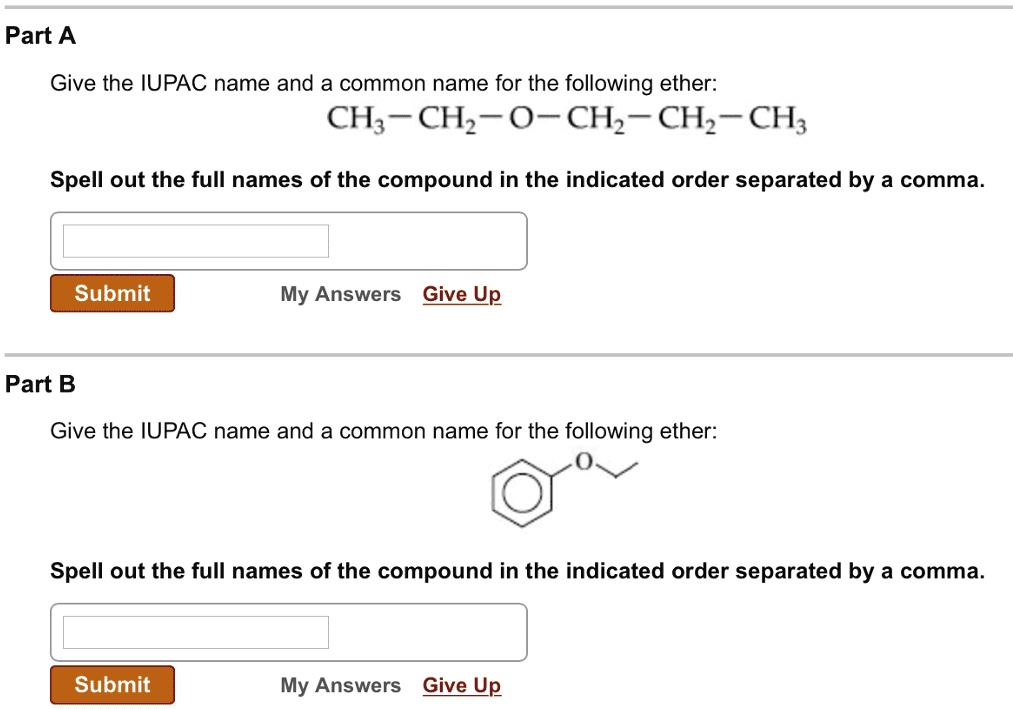Click the benzene ring structure drawing
This screenshot has width=1013, height=709.
click(522, 493)
